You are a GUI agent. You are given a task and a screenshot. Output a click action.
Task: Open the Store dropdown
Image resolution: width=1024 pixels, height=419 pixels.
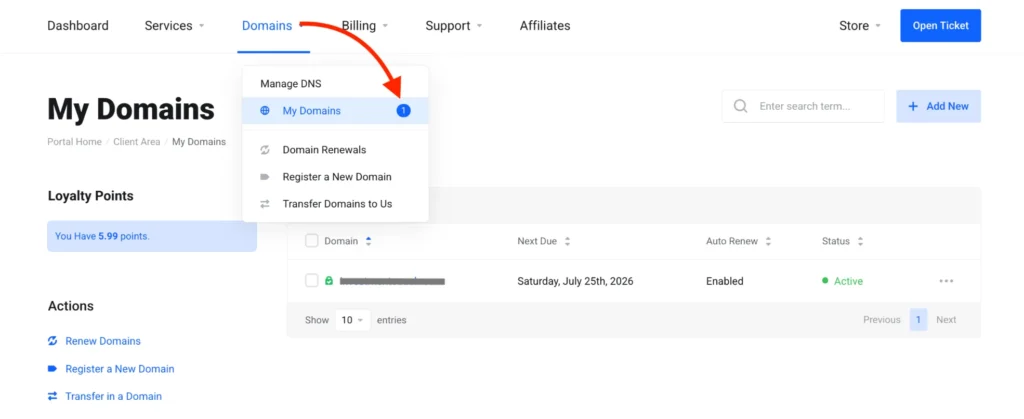[x=860, y=26]
